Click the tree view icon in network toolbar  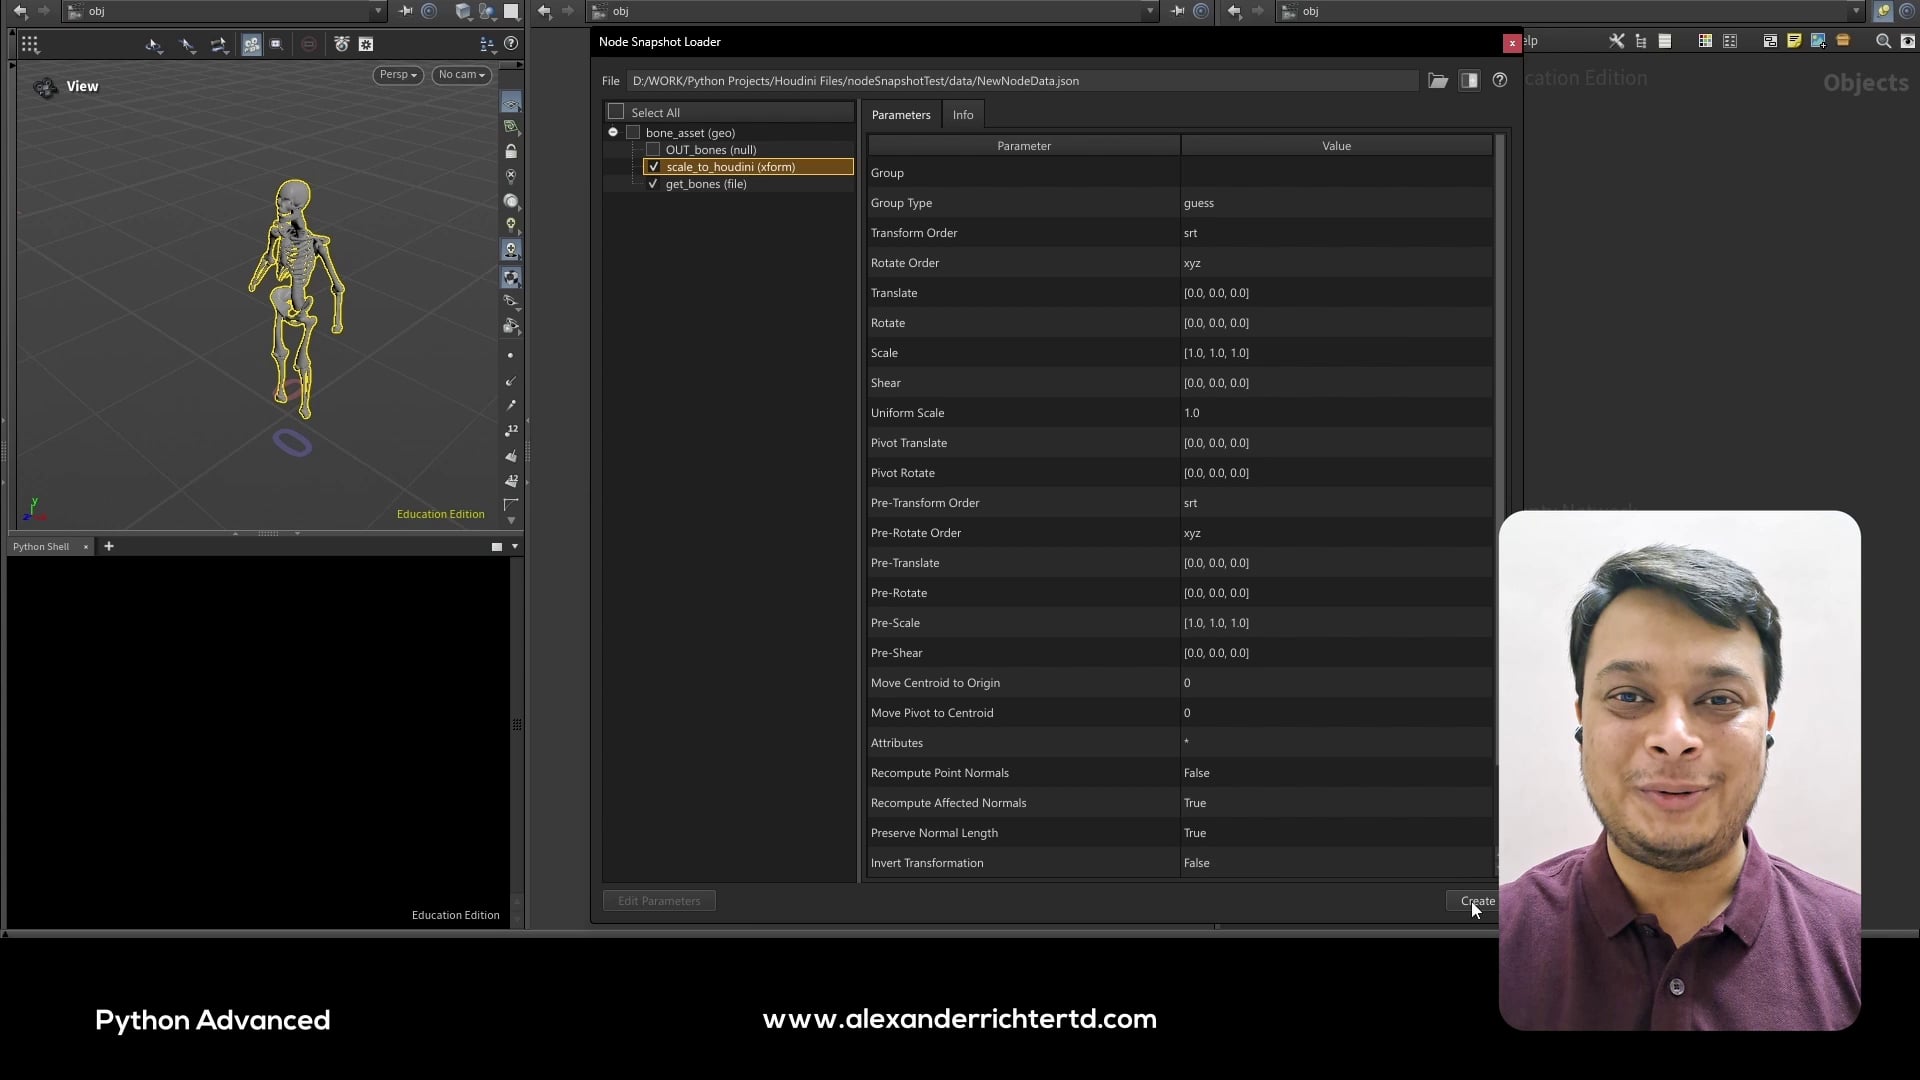(x=1641, y=41)
